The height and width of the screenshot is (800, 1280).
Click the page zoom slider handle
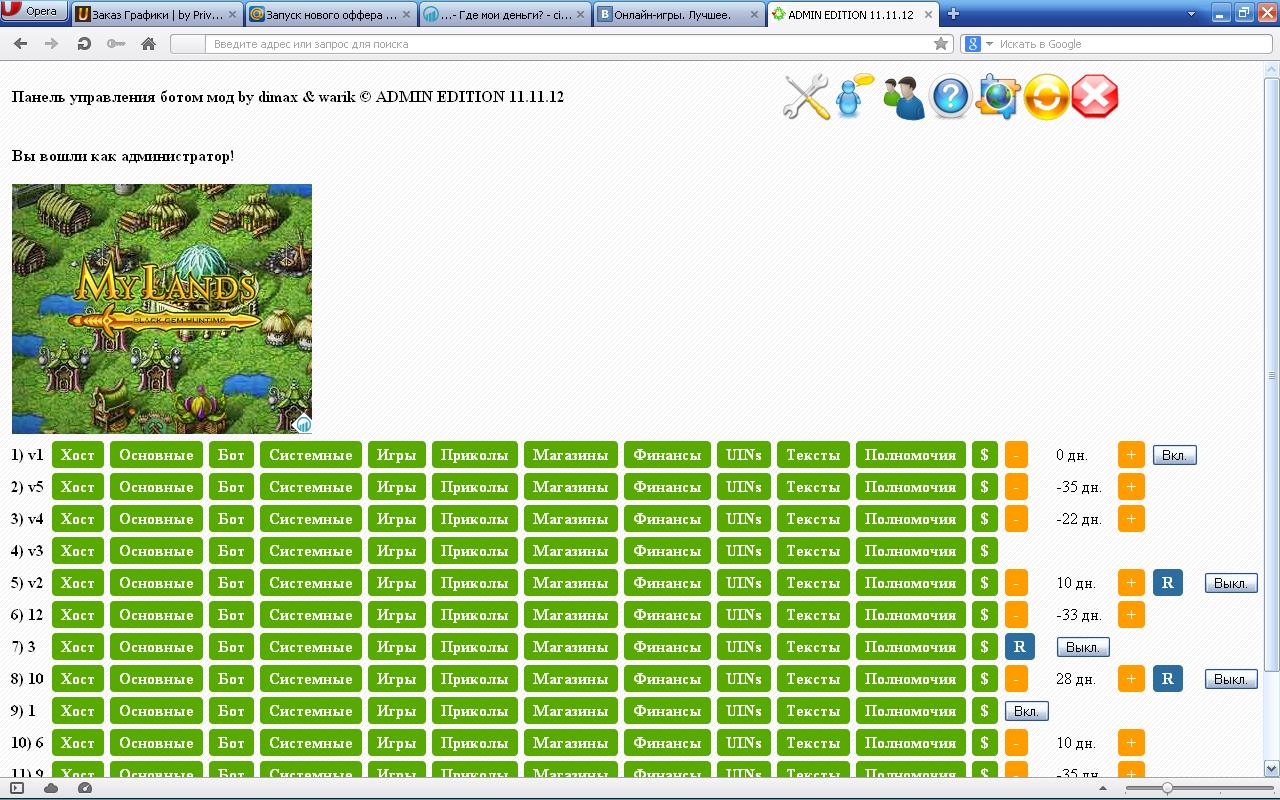click(x=1167, y=788)
